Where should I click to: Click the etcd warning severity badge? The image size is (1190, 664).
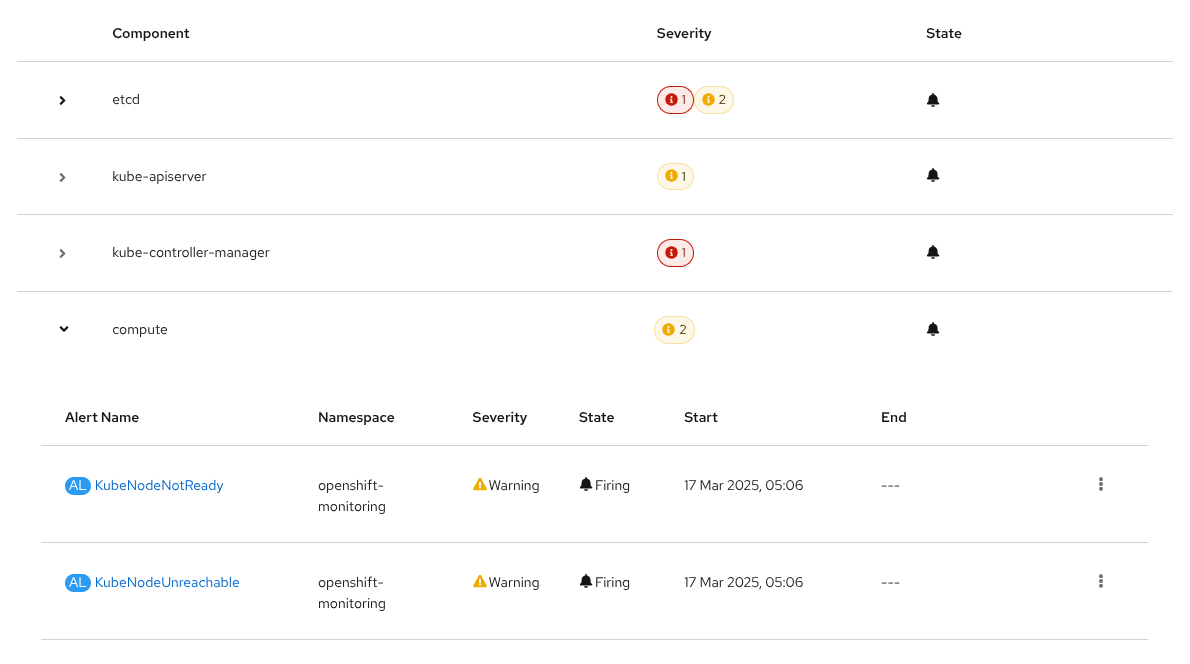(714, 100)
